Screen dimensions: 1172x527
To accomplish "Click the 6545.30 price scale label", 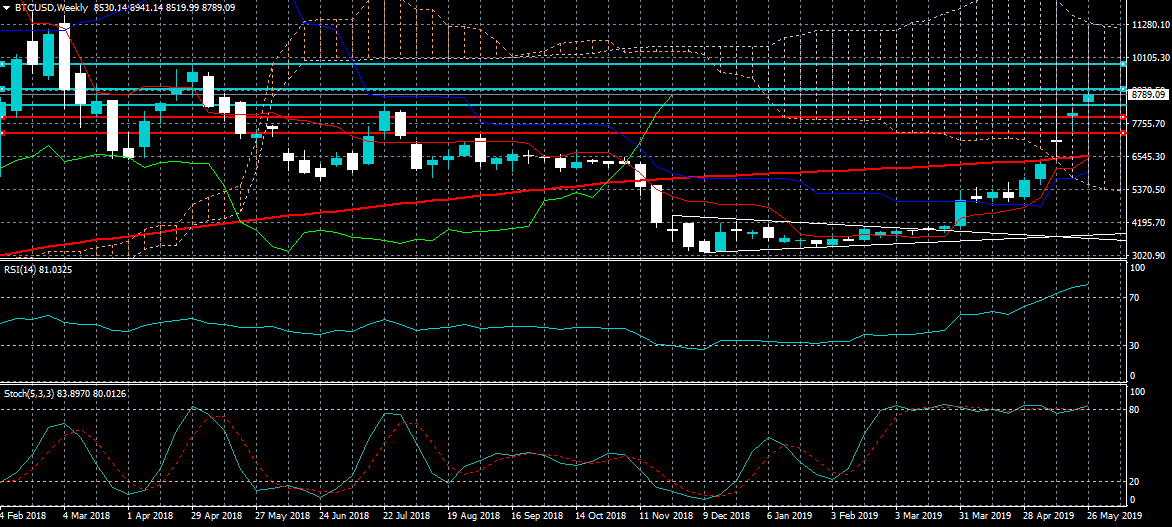I will pyautogui.click(x=1150, y=156).
